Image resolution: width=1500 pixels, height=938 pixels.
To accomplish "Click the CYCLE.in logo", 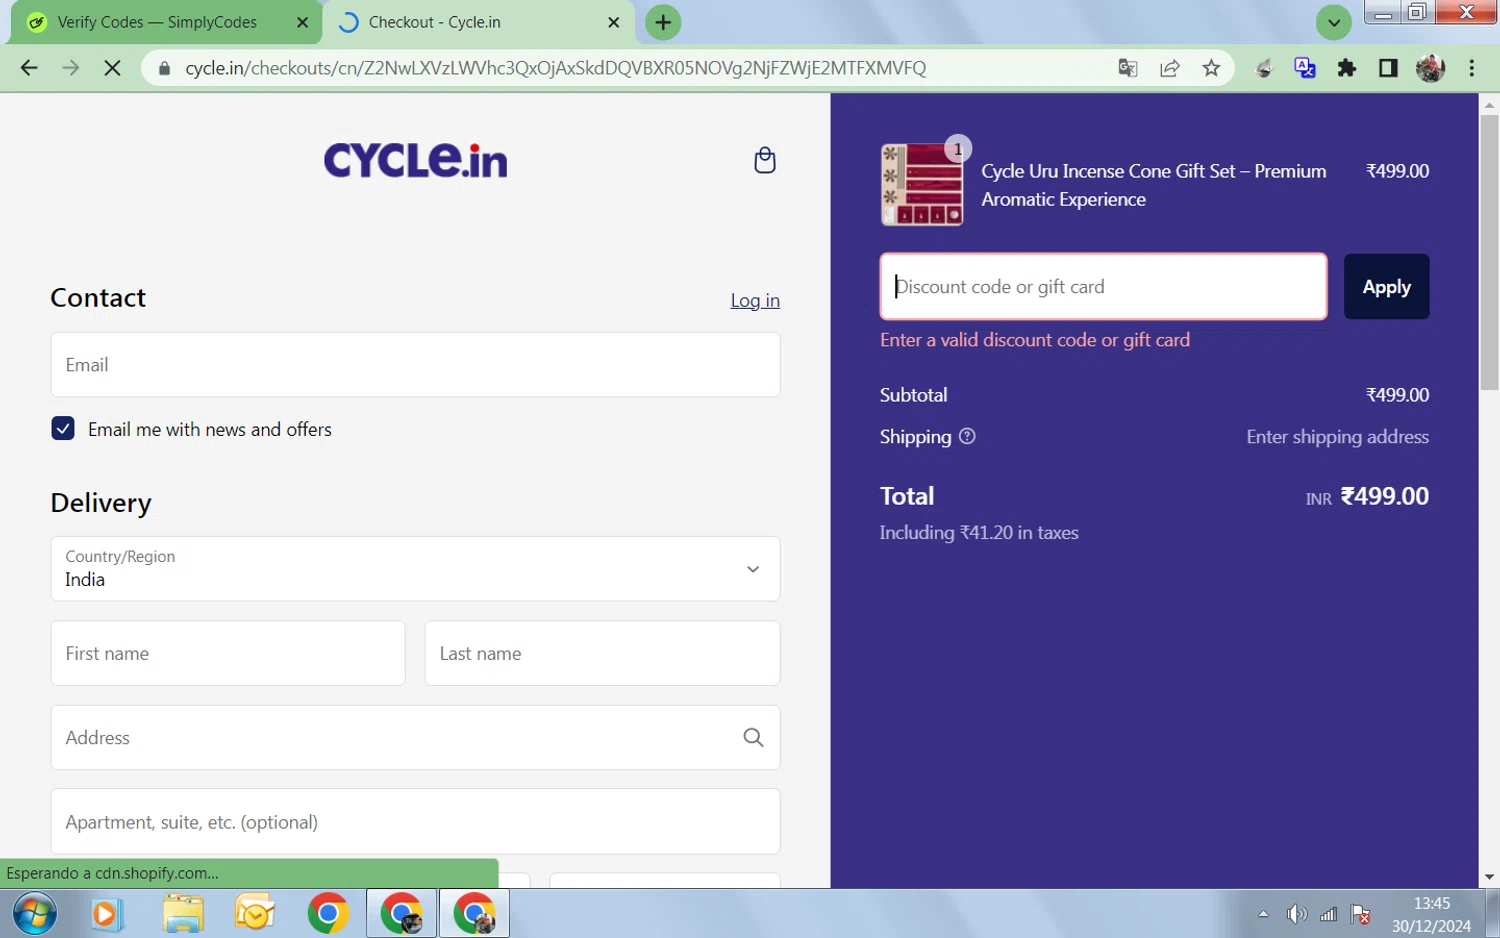I will (415, 160).
